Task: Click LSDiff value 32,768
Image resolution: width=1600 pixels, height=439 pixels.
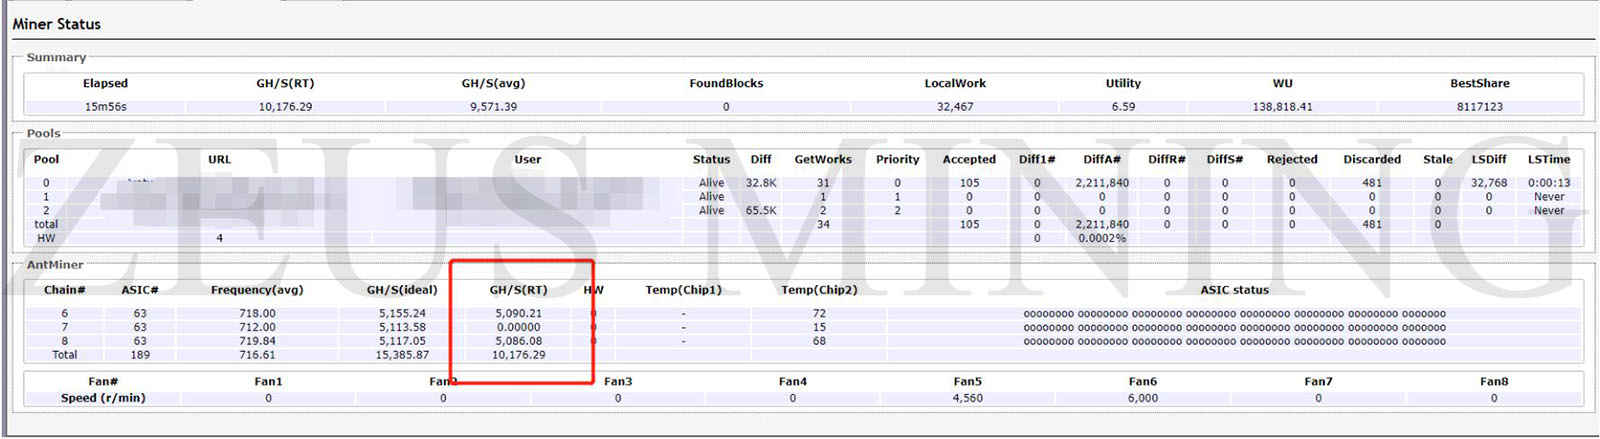Action: (x=1489, y=183)
